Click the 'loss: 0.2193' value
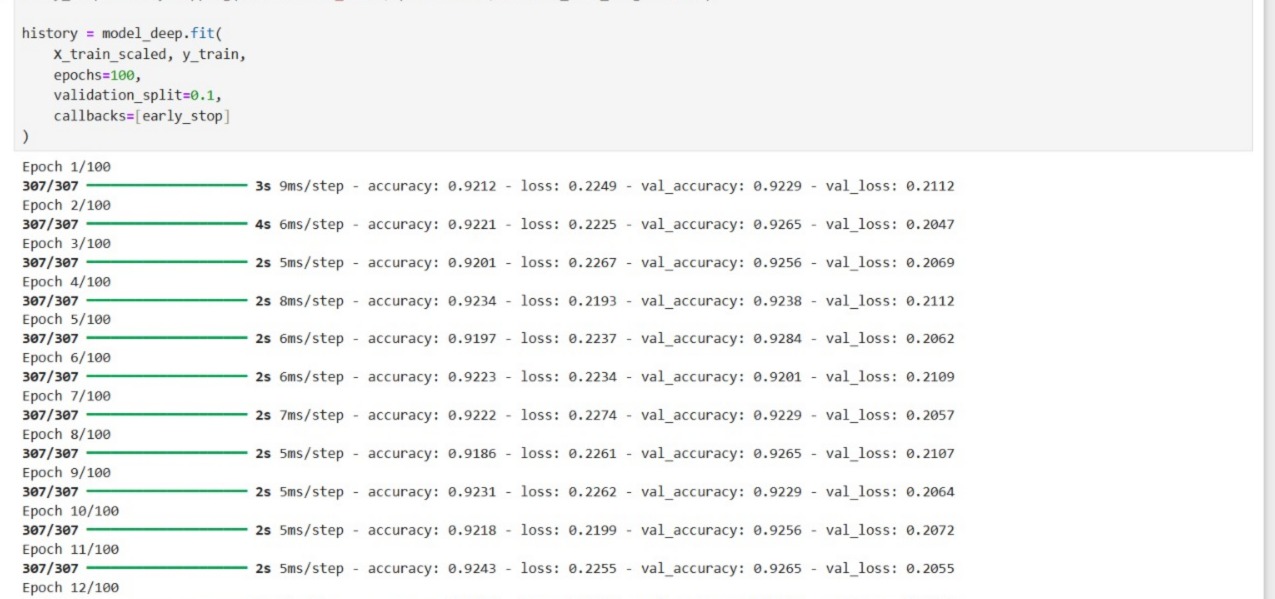1275x599 pixels. pos(569,301)
